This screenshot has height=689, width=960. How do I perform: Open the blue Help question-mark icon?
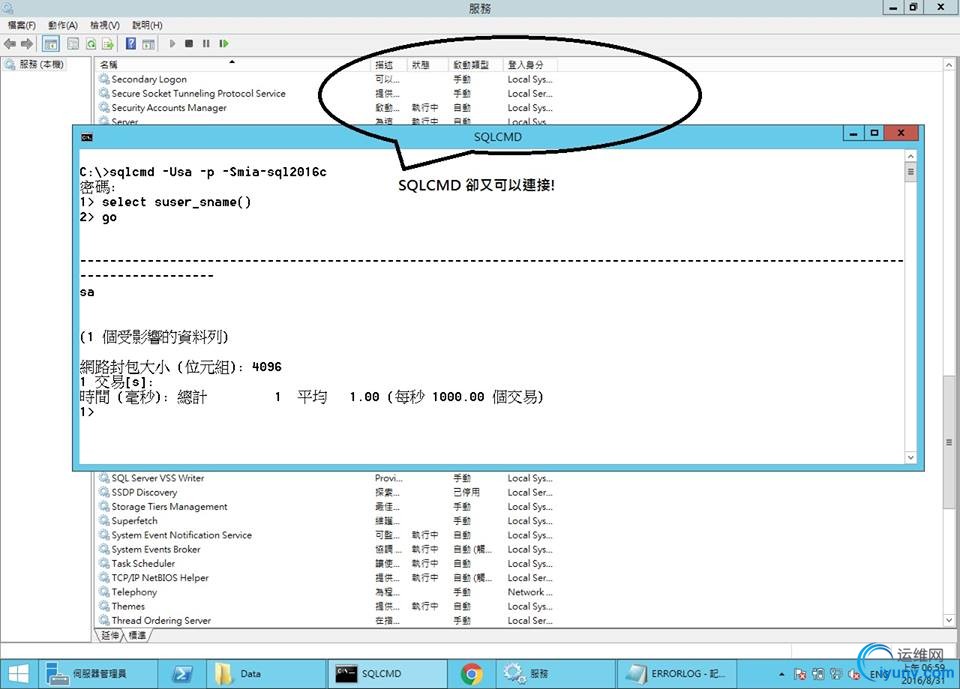pyautogui.click(x=130, y=43)
